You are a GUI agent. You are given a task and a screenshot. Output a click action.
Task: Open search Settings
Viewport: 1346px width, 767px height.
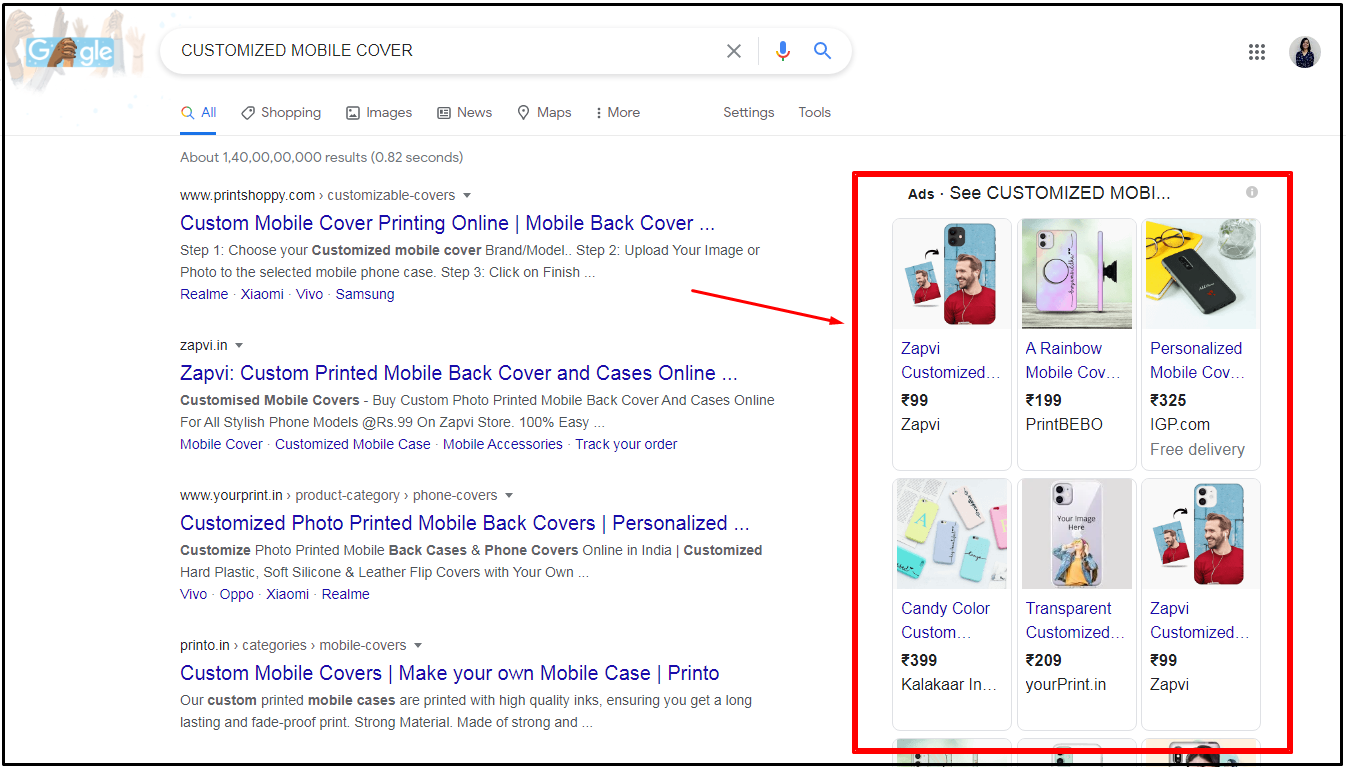(x=749, y=113)
